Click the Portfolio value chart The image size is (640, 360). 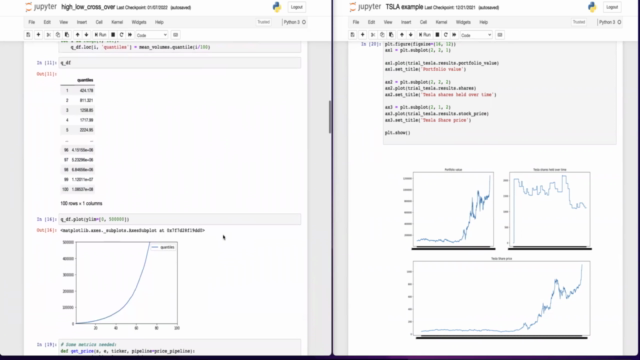[x=453, y=209]
